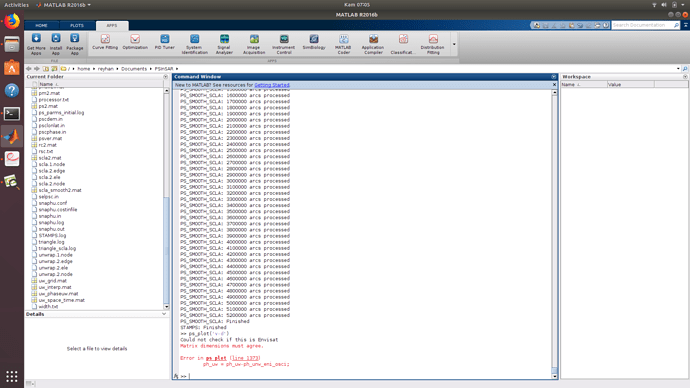Screen dimensions: 690x388
Task: Go back to previous folder
Action: click(x=29, y=69)
